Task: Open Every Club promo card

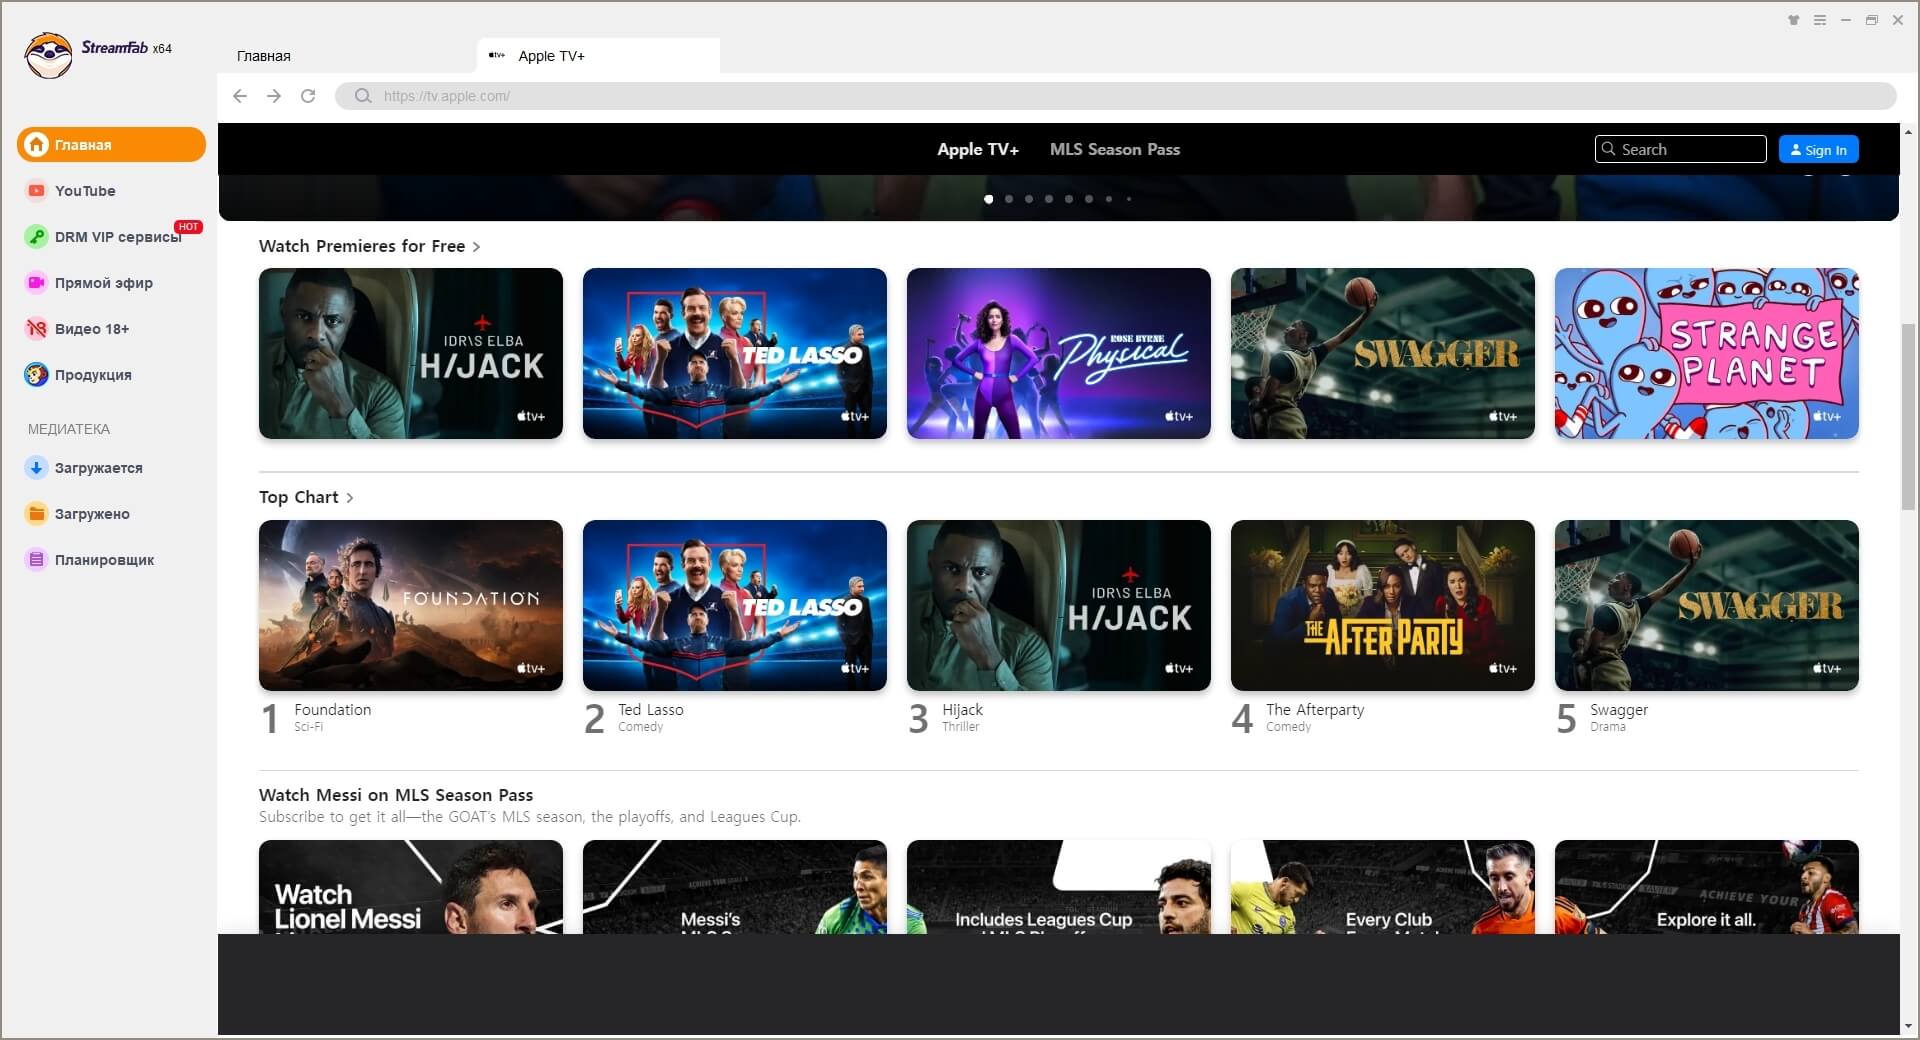Action: 1383,887
